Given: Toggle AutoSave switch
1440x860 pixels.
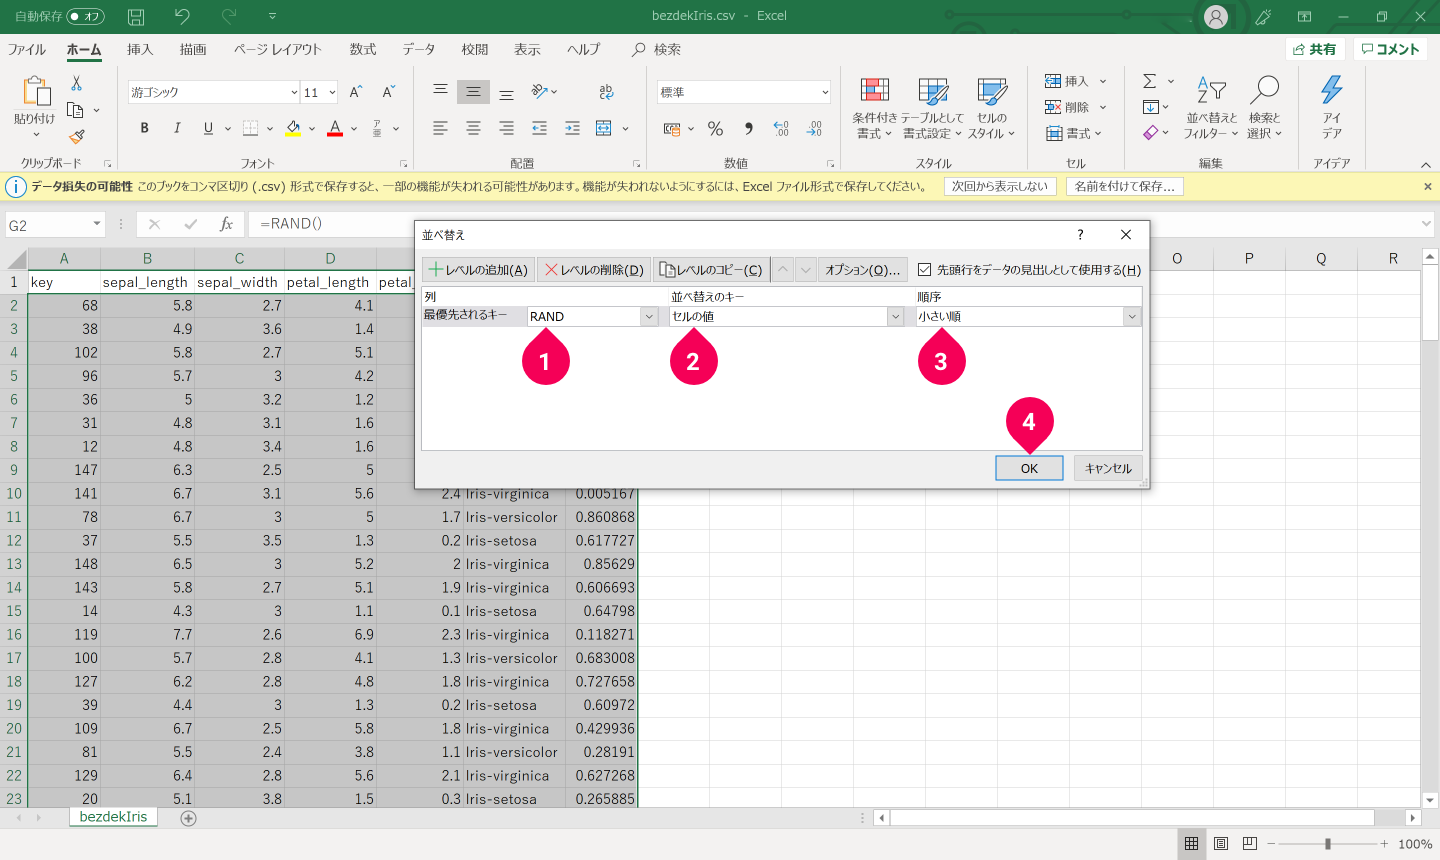Looking at the screenshot, I should click(86, 16).
